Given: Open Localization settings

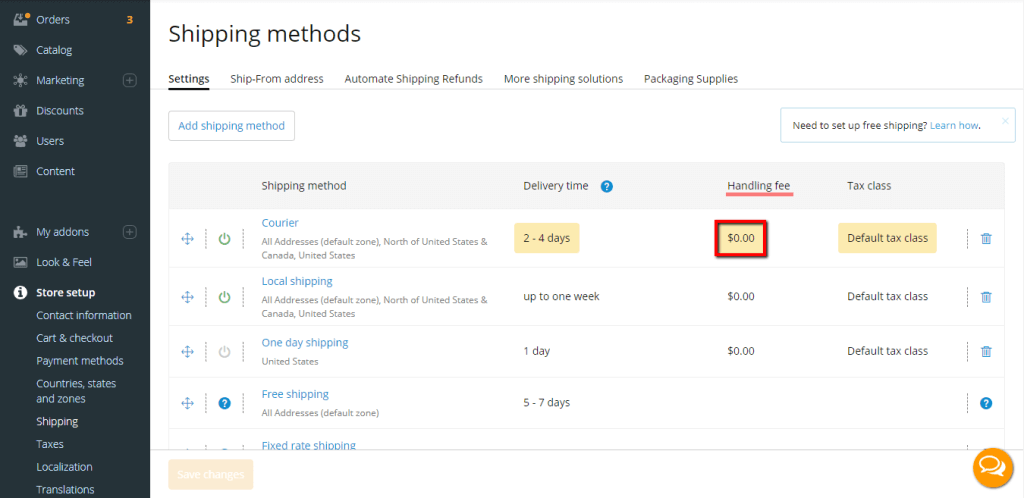Looking at the screenshot, I should click(x=64, y=467).
